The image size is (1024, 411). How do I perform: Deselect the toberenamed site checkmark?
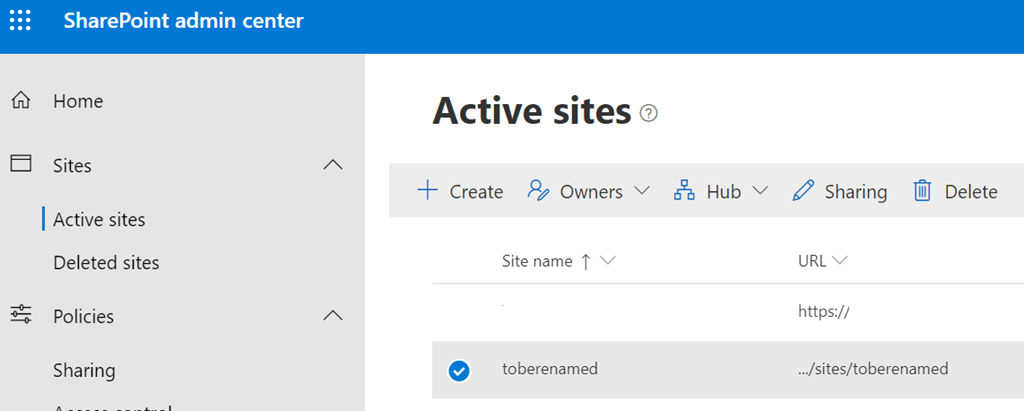[458, 370]
